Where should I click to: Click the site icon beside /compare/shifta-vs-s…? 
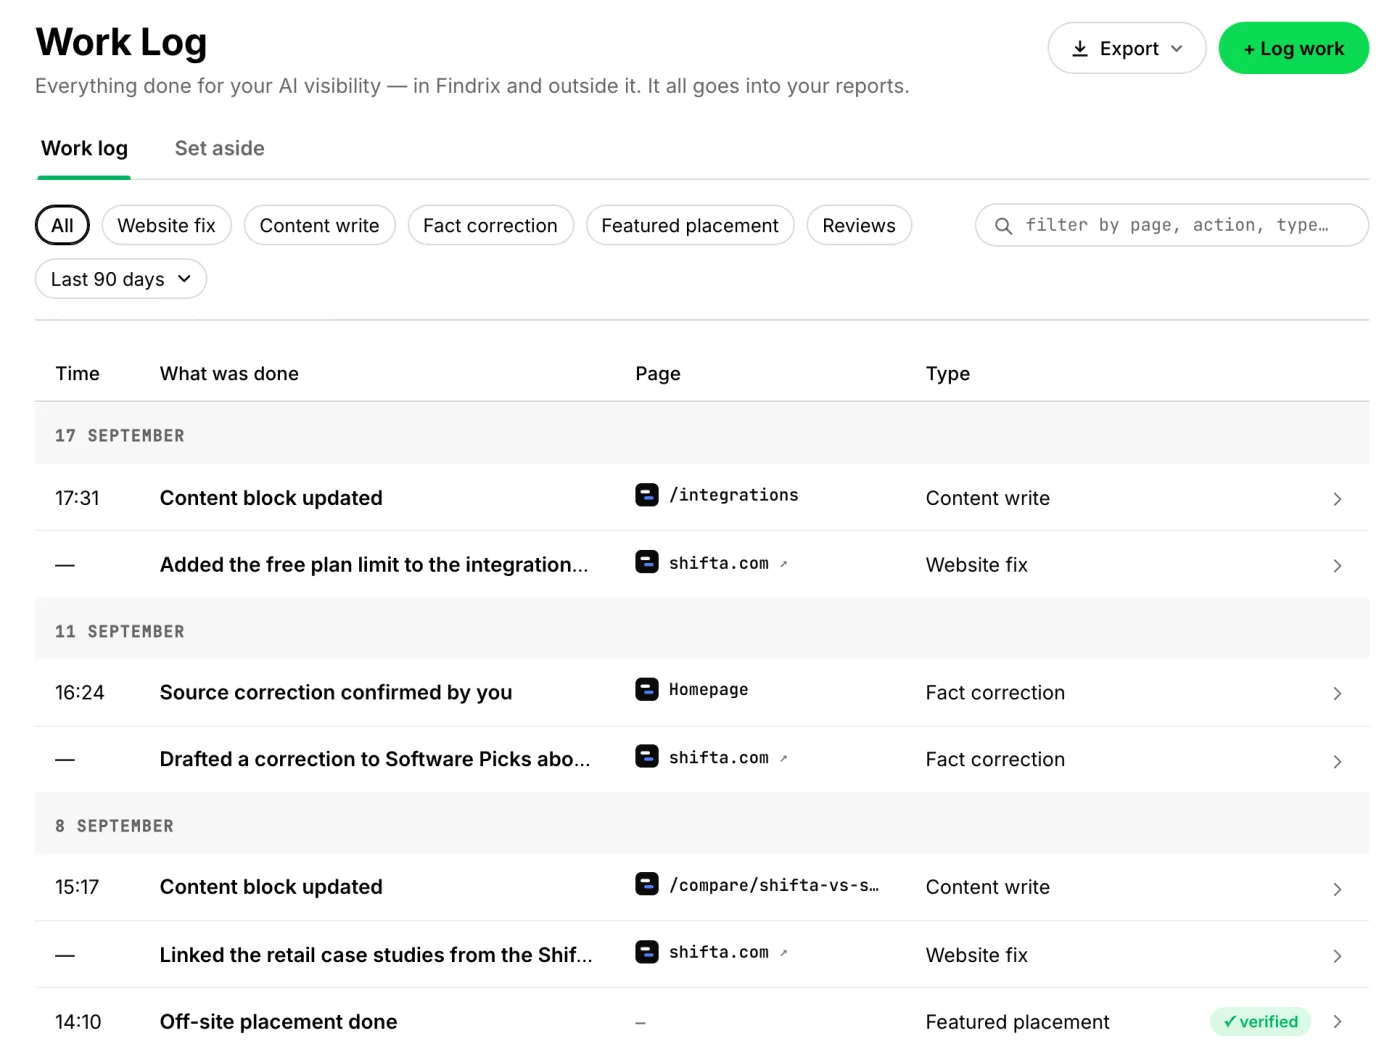pos(647,884)
